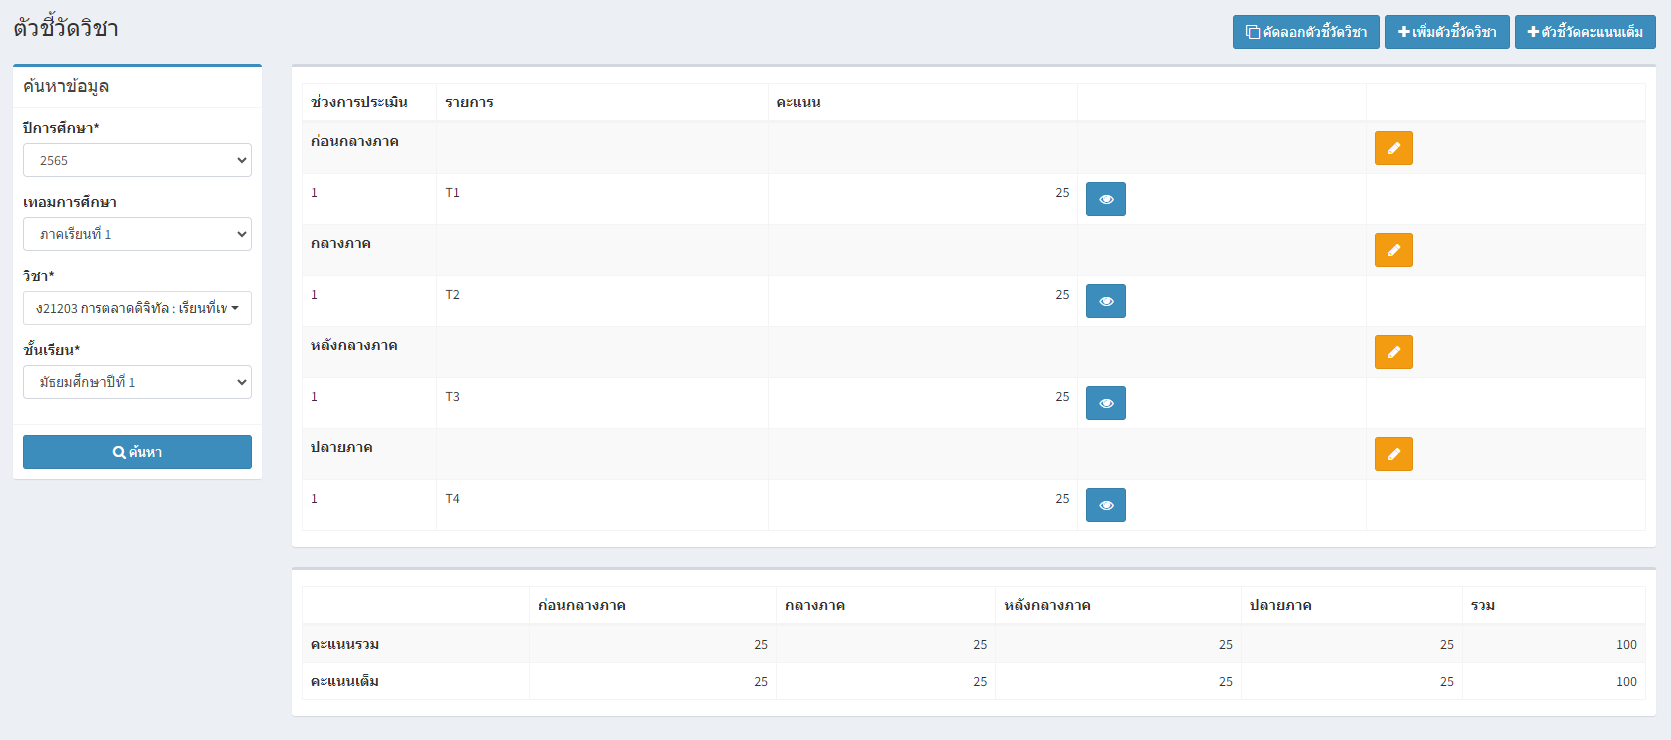Open the ปีการศึกษา dropdown showing 2565
Image resolution: width=1671 pixels, height=740 pixels.
[x=137, y=160]
